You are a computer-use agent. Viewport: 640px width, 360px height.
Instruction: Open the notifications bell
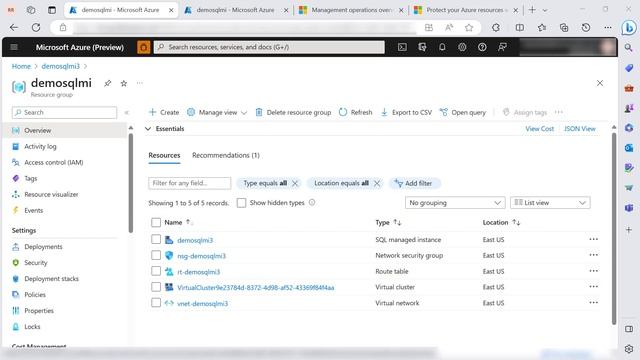tap(442, 47)
